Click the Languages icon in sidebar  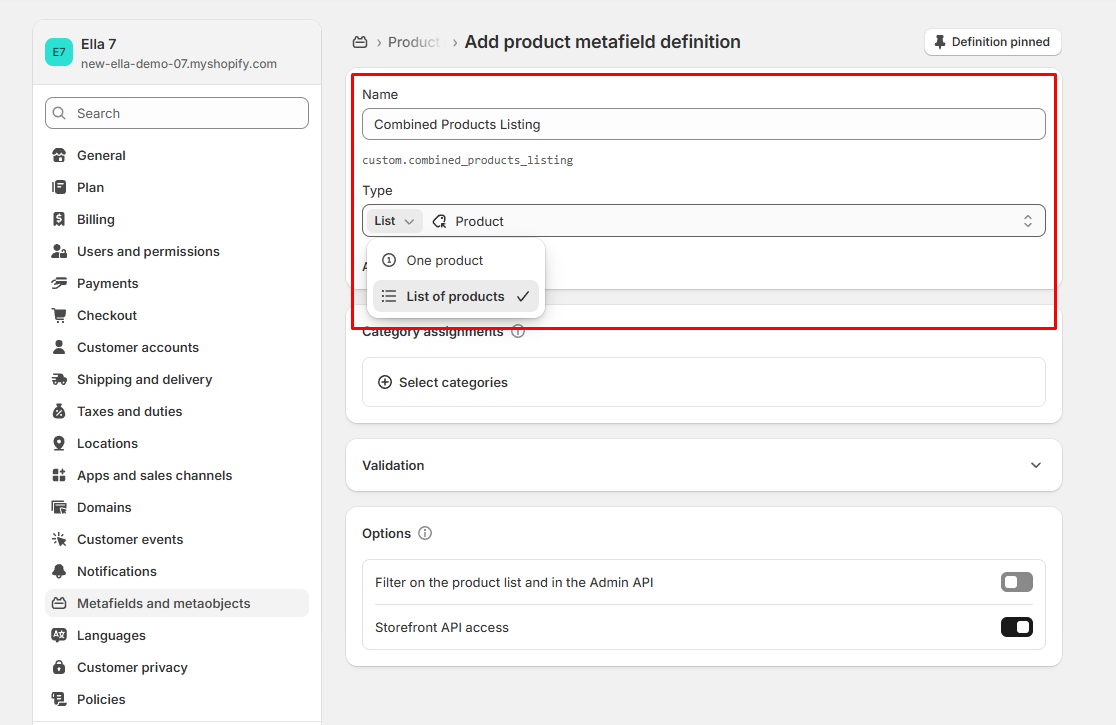coord(59,635)
